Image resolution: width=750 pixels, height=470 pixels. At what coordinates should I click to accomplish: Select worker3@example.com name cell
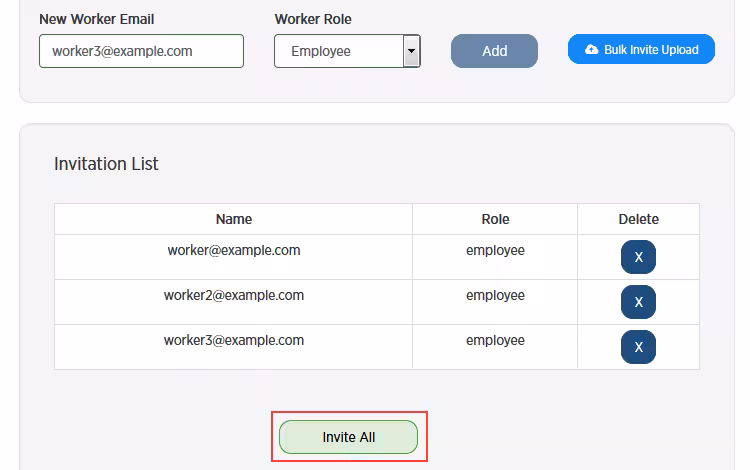click(233, 347)
